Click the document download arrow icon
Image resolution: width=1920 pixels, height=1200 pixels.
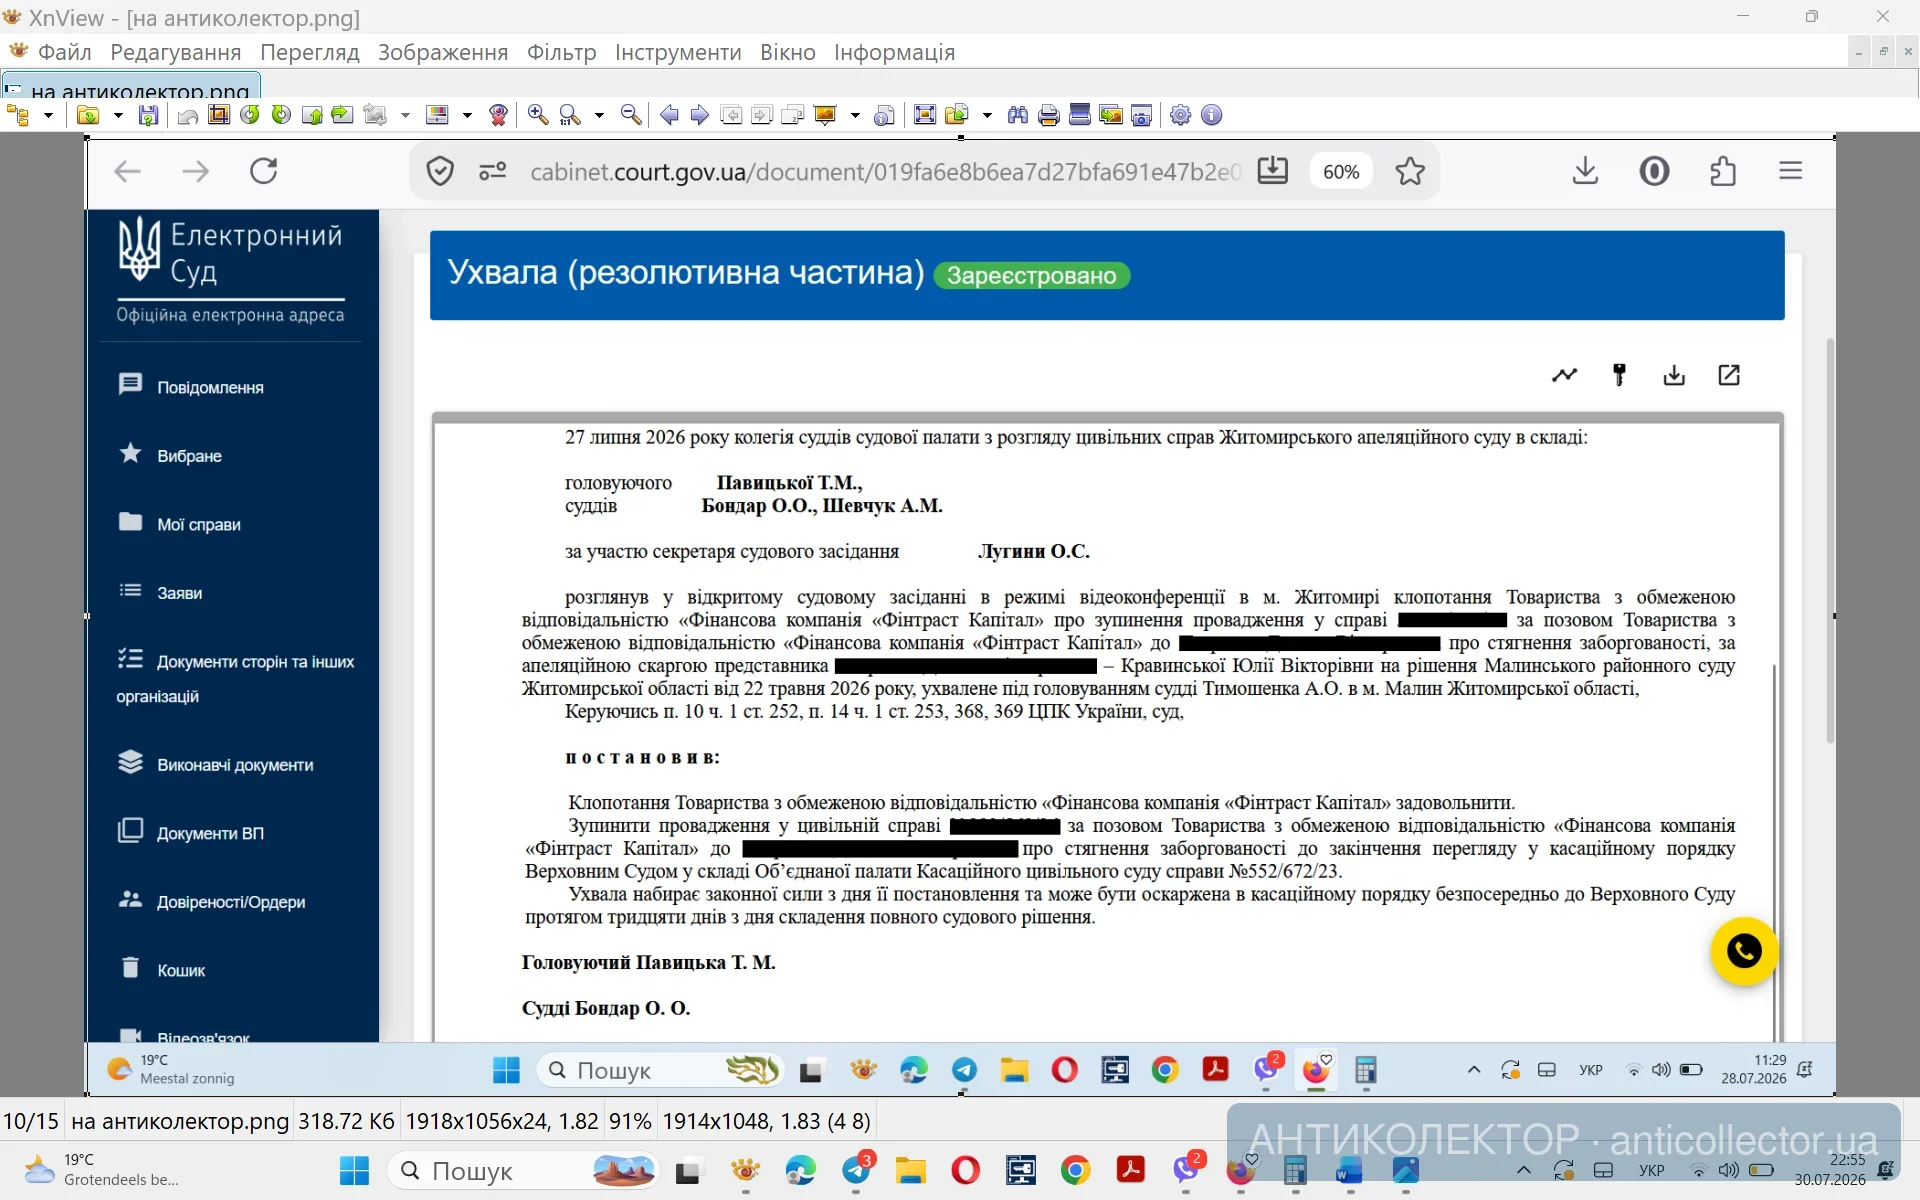pyautogui.click(x=1674, y=375)
